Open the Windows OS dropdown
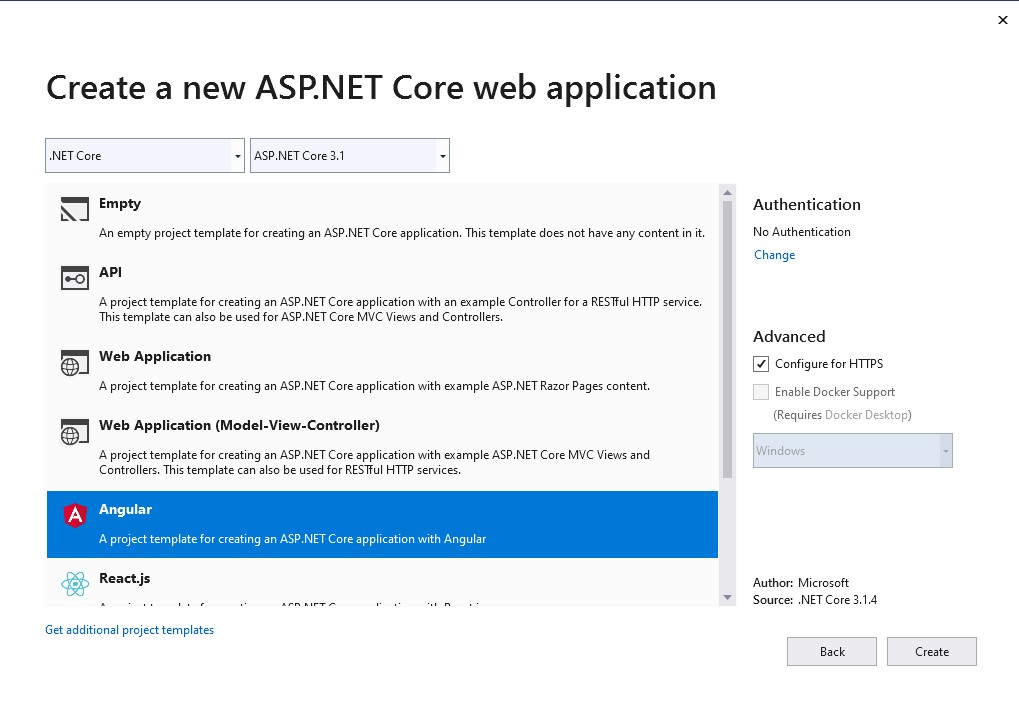 pyautogui.click(x=852, y=451)
